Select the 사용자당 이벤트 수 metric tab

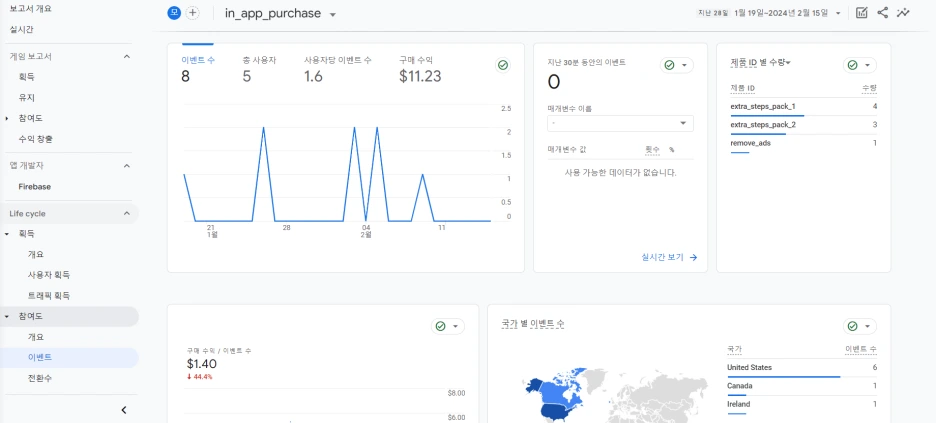coord(338,68)
